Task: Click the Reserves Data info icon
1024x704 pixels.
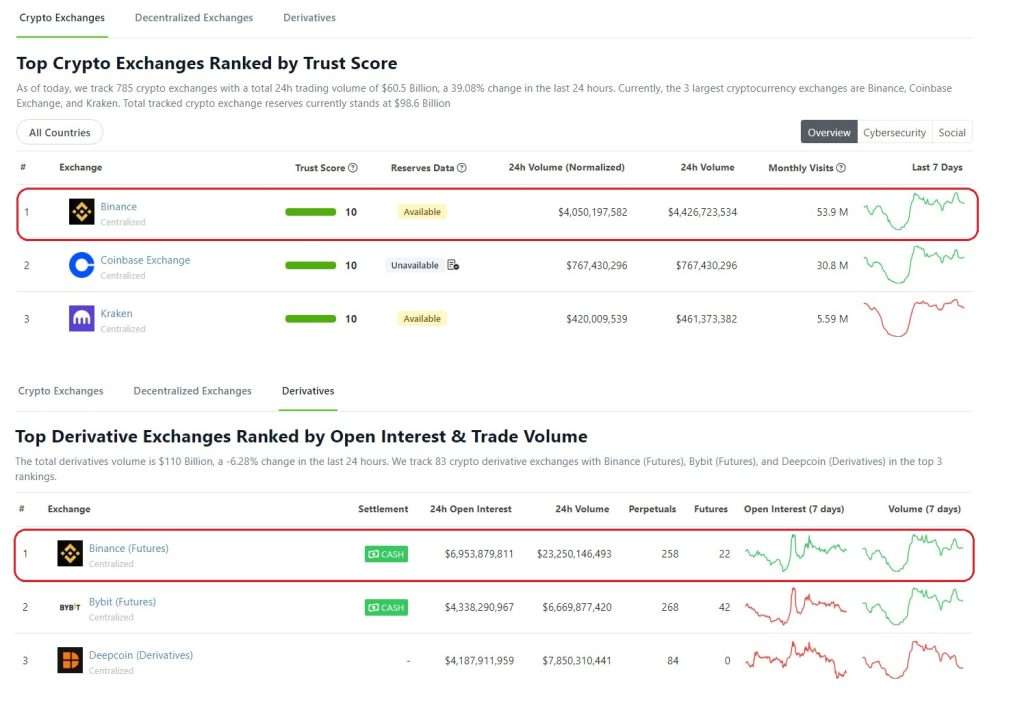Action: click(x=462, y=168)
